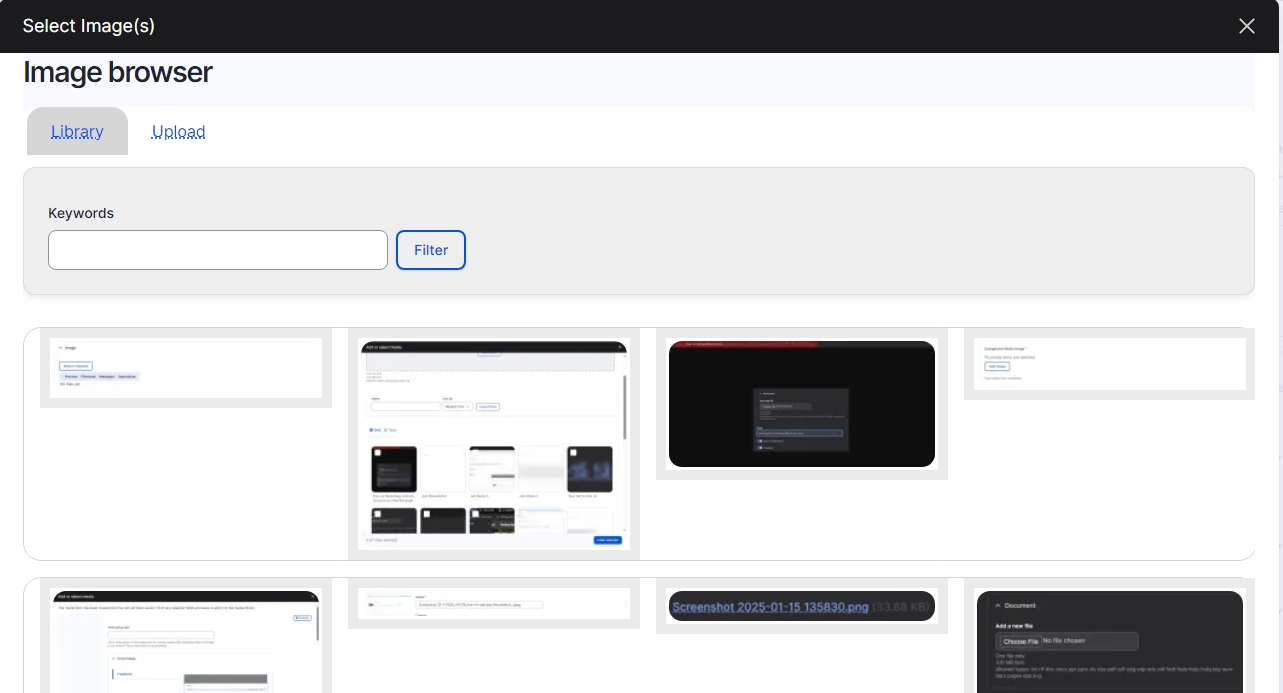Select the thumbnail showing Screenshot 2025-01-15 135830.png
1283x693 pixels.
(802, 606)
